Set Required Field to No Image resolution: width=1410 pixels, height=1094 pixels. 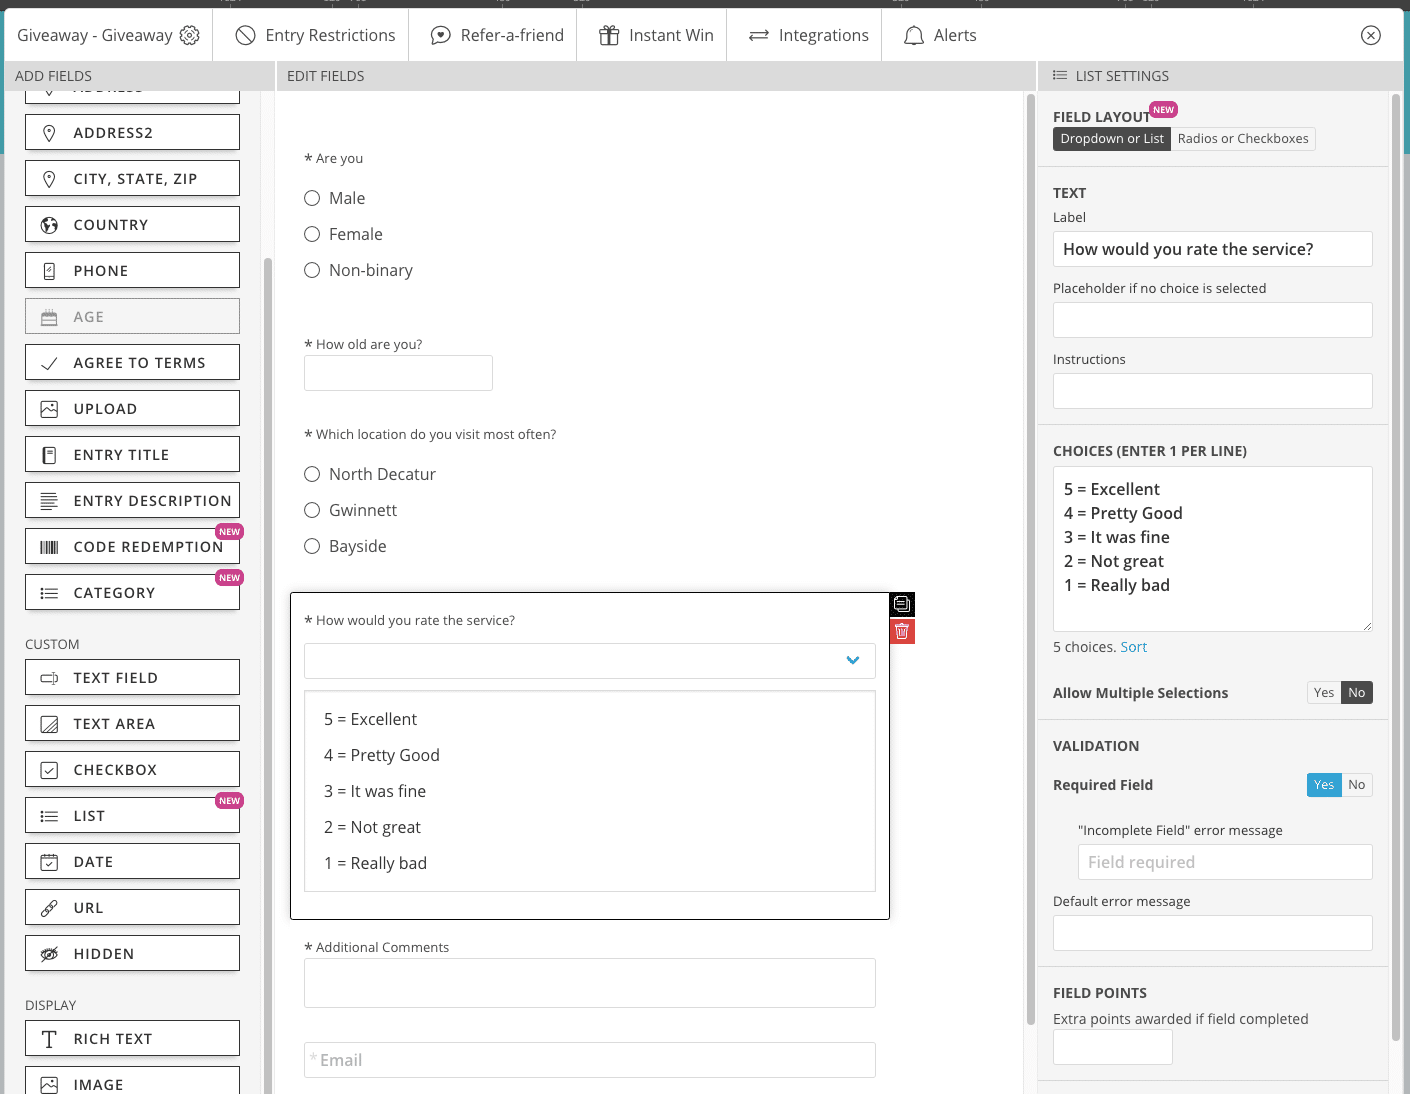tap(1356, 785)
